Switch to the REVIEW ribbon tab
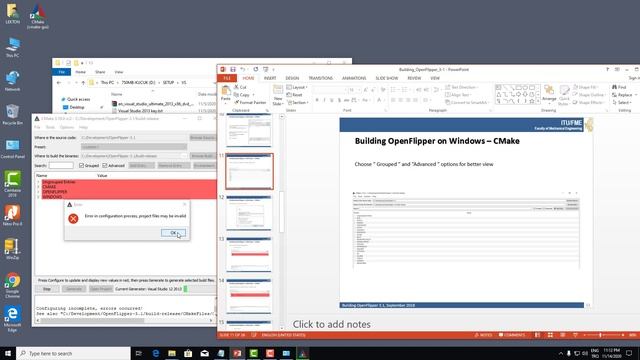The width and height of the screenshot is (640, 360). (414, 78)
